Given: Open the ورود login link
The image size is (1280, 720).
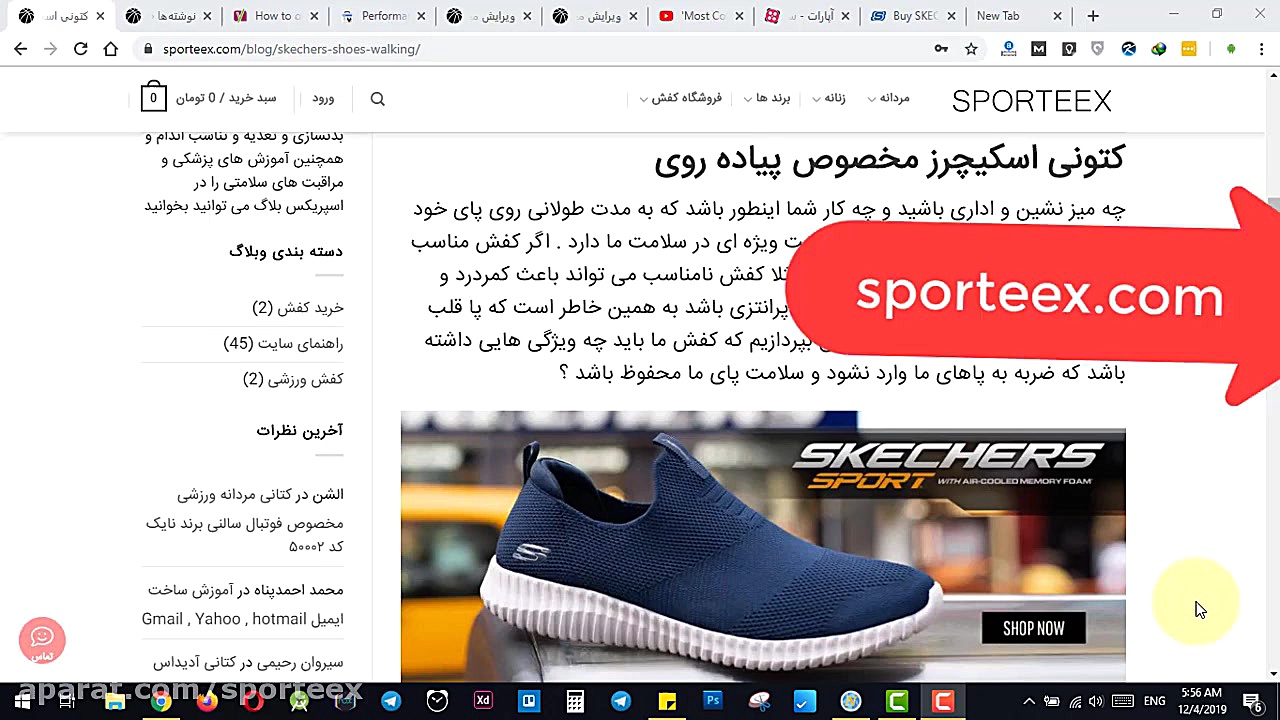Looking at the screenshot, I should 322,98.
